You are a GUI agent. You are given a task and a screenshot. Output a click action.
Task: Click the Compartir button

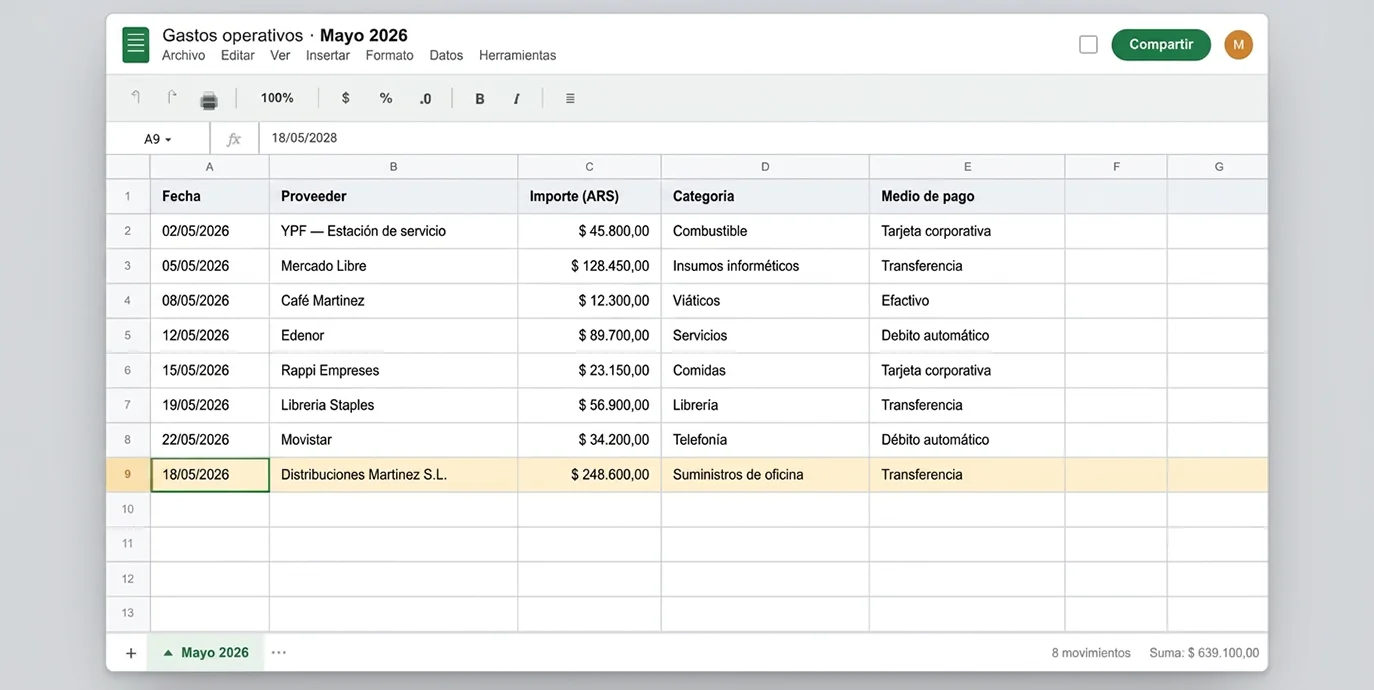point(1161,45)
